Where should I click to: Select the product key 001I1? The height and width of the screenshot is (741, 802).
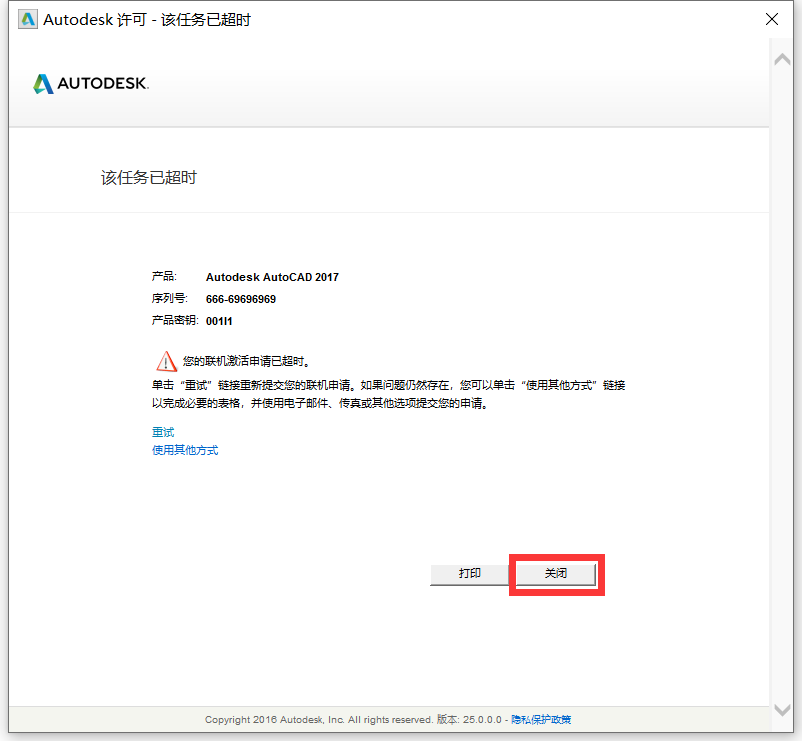(219, 321)
